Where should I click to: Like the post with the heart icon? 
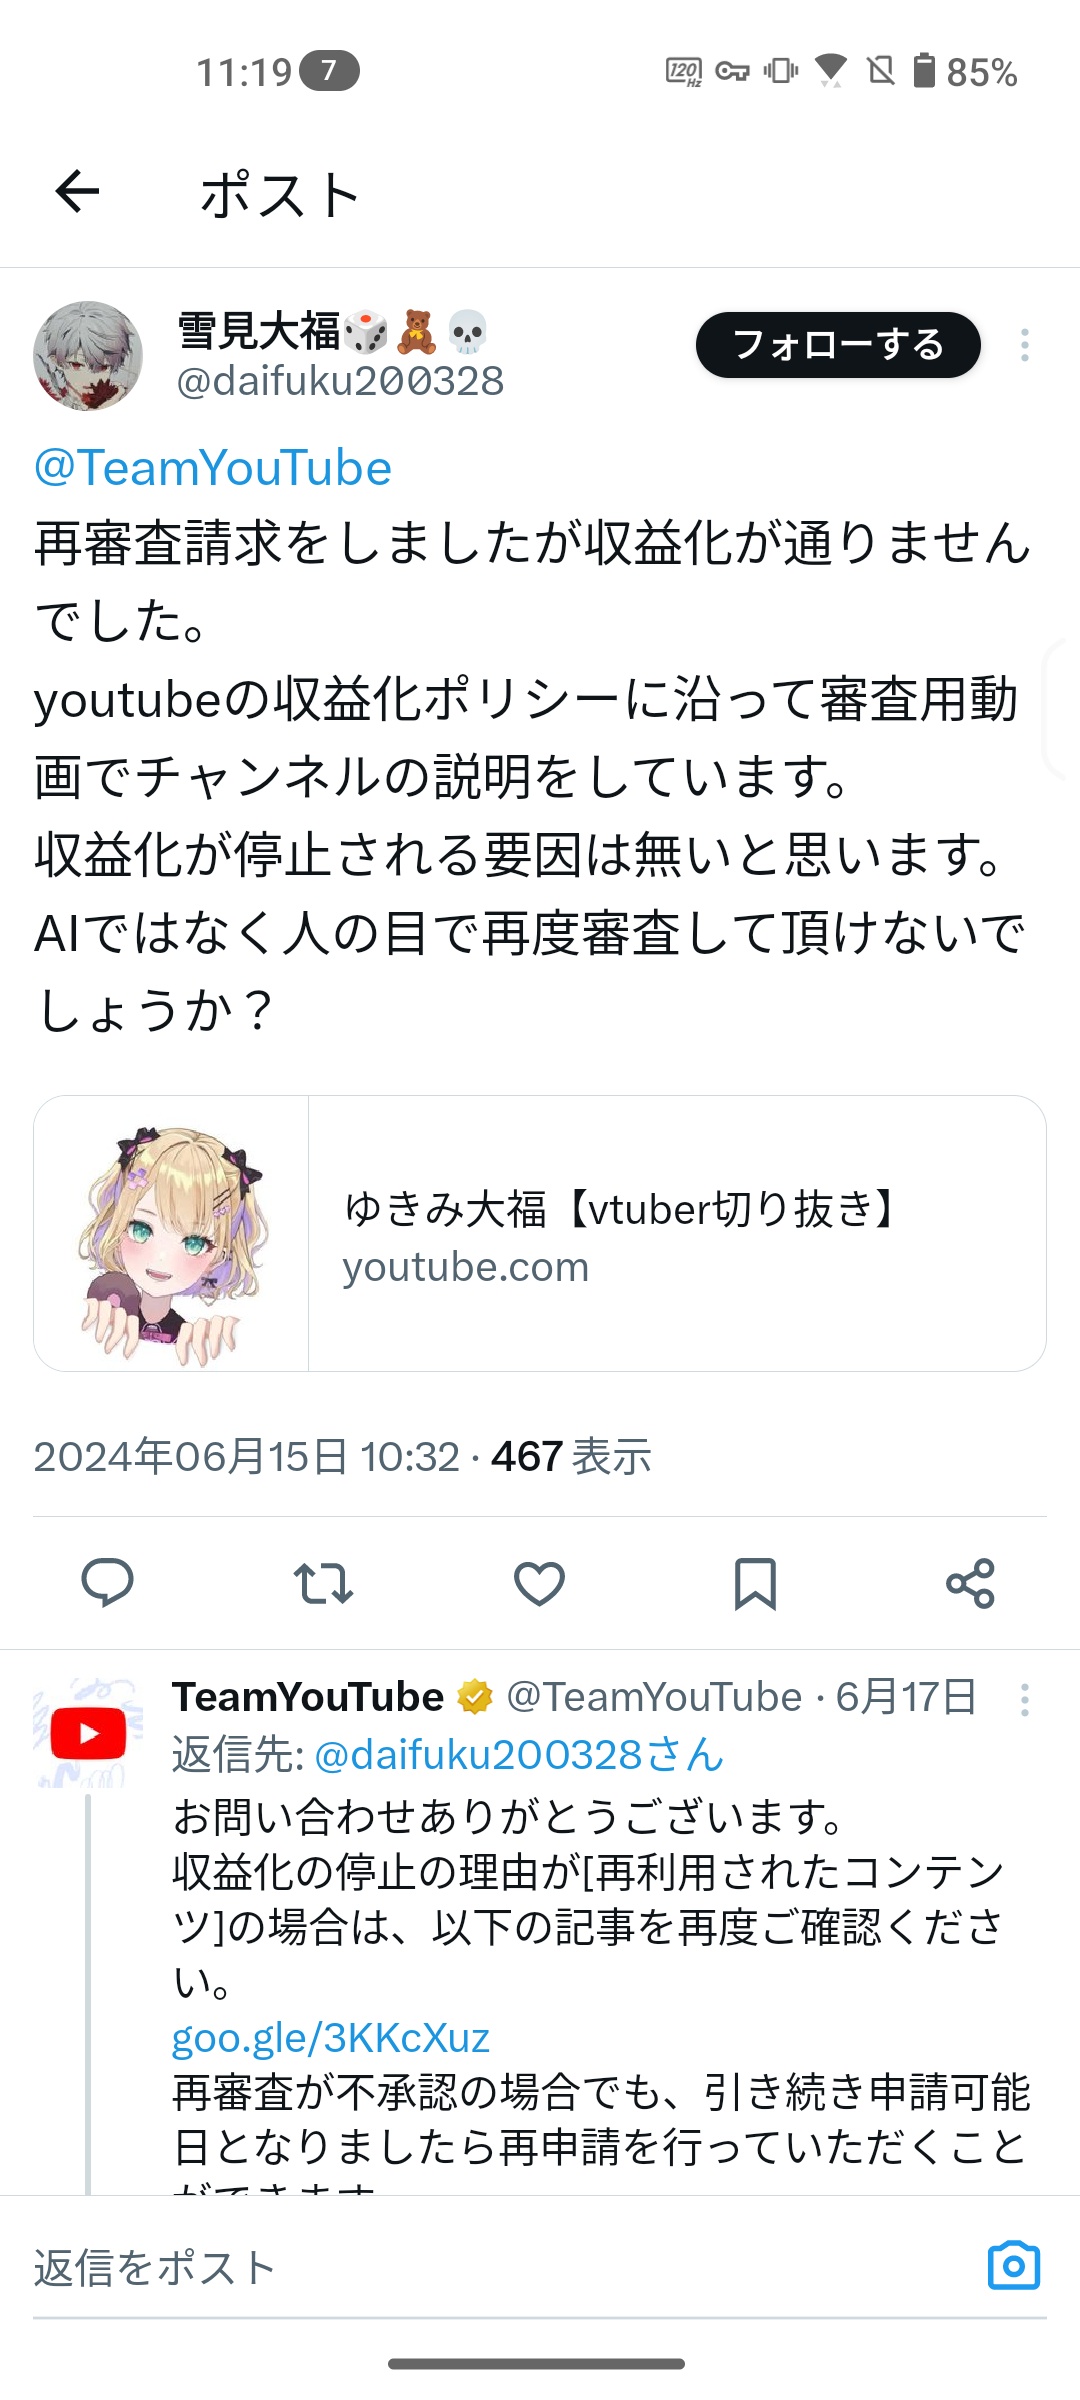coord(539,1583)
